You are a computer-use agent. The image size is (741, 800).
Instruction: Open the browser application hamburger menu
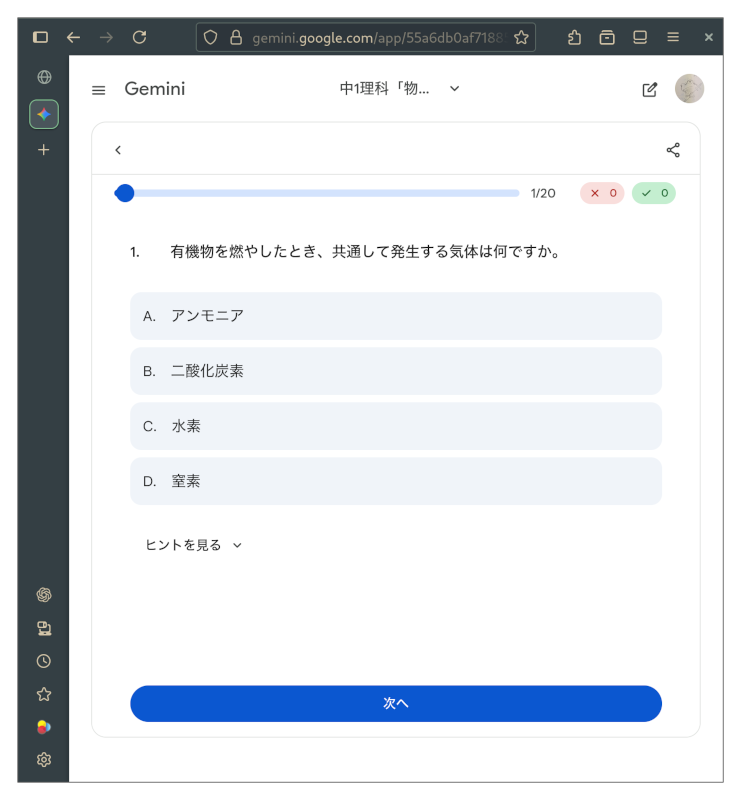tap(673, 37)
